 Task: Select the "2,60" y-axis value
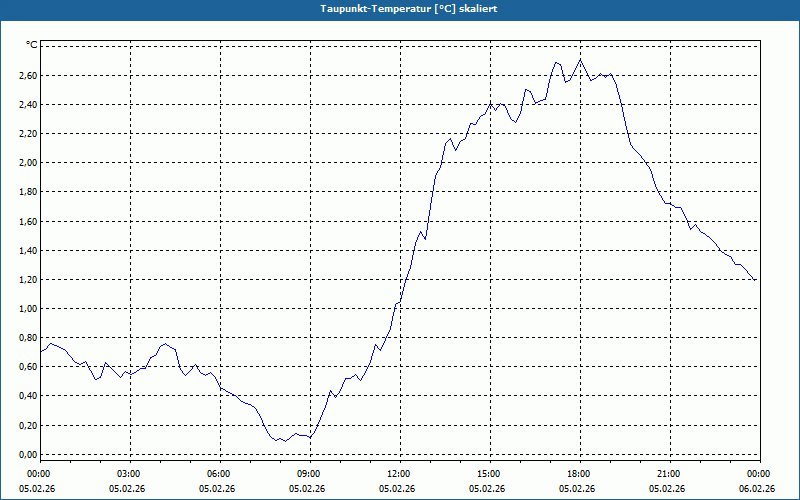coord(29,76)
